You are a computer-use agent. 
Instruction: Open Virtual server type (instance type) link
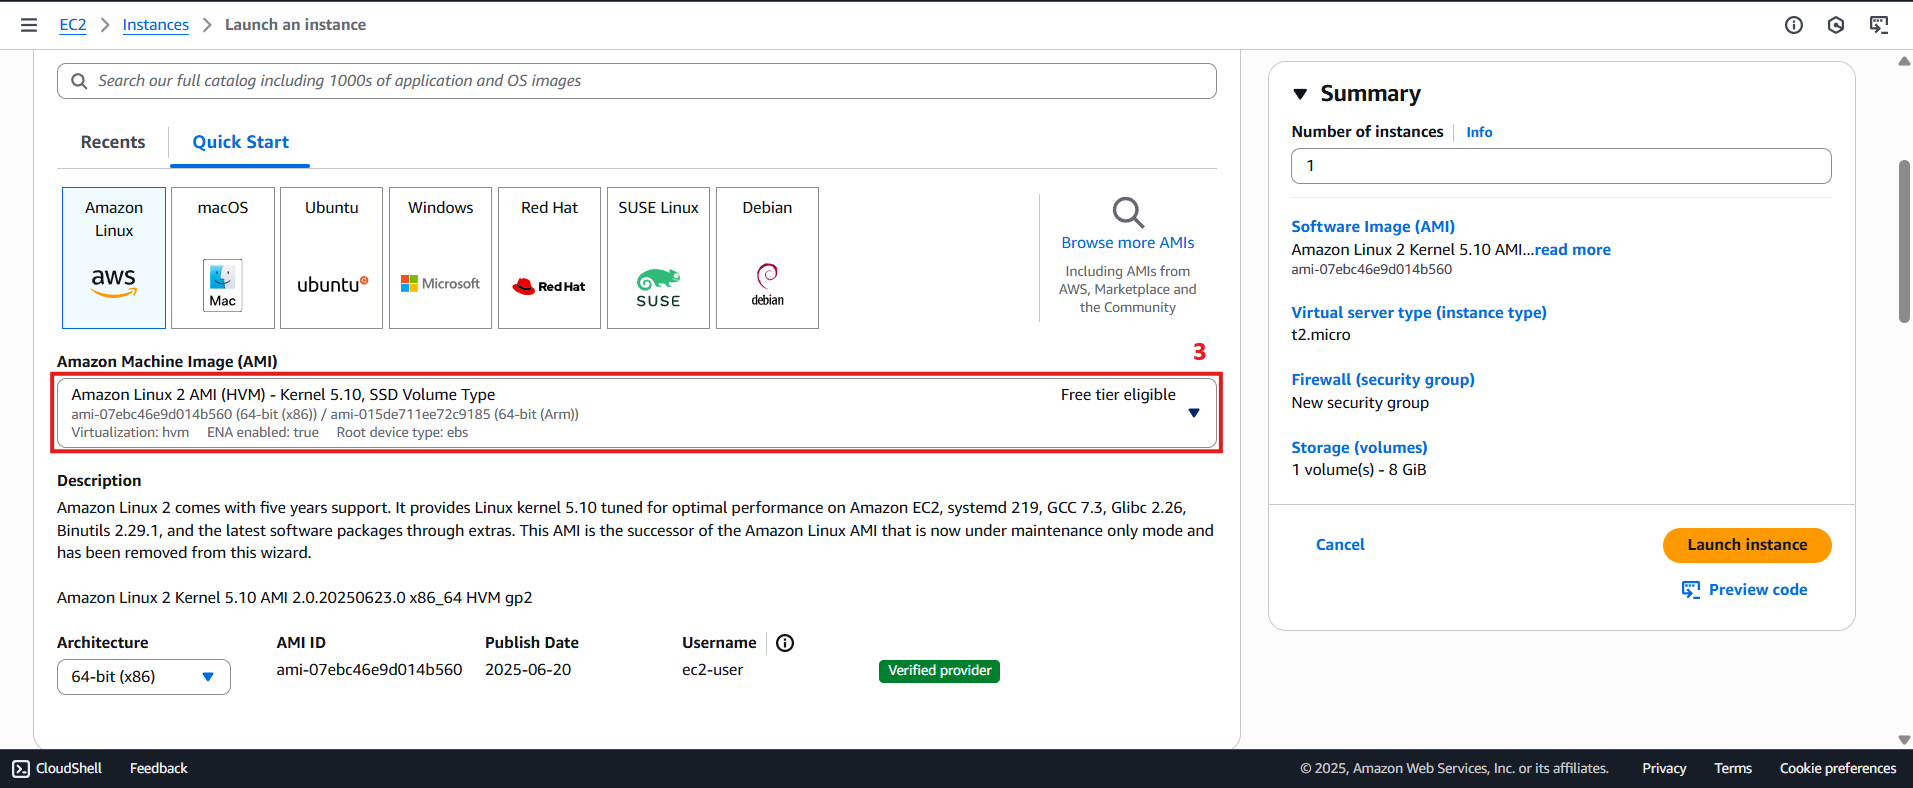[1419, 313]
